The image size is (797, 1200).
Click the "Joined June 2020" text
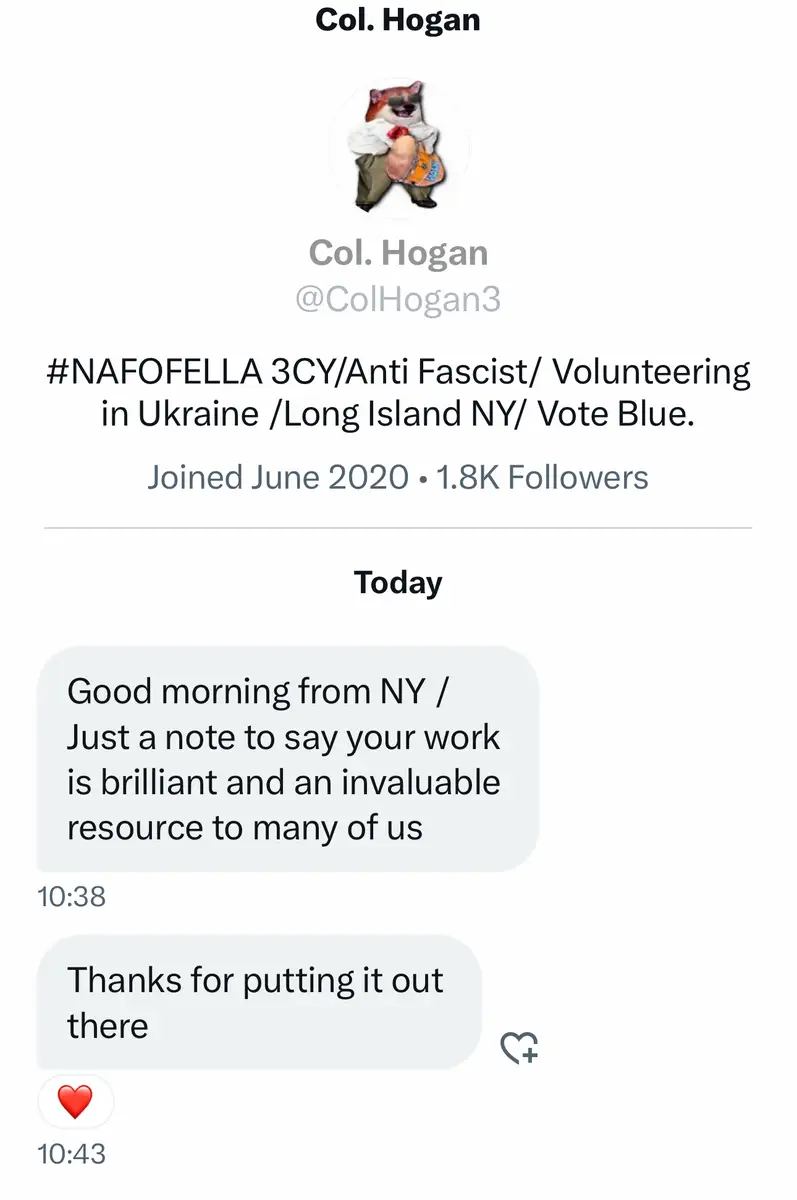pyautogui.click(x=277, y=477)
